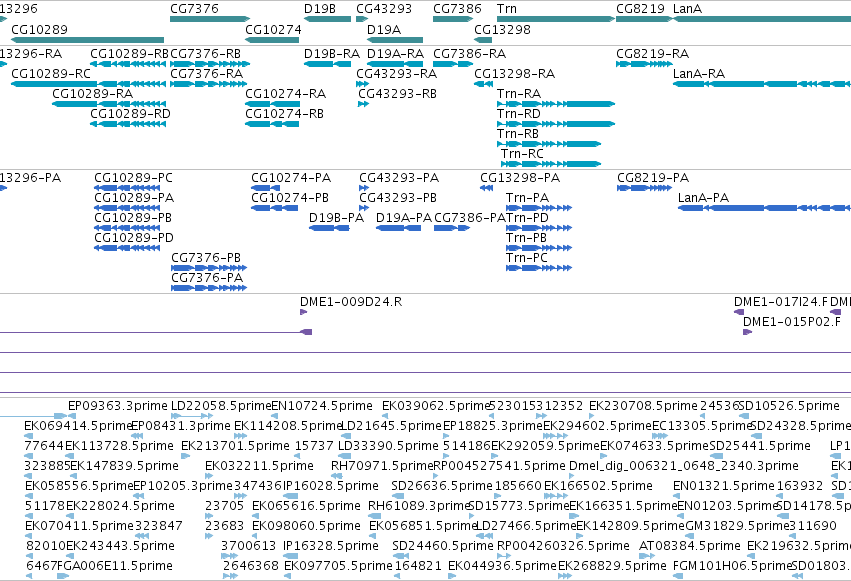Click the EP09363.3prime insertion marker
The height and width of the screenshot is (581, 851).
click(72, 416)
